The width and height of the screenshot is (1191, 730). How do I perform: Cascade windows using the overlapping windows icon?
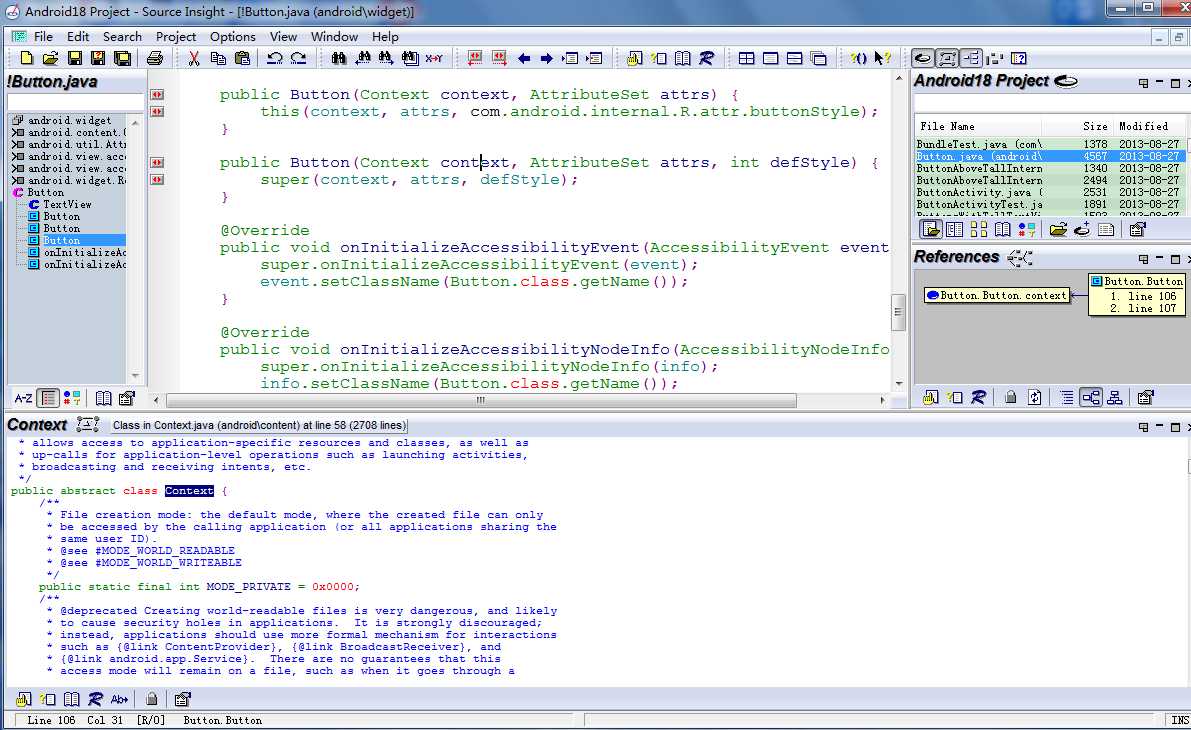coord(818,58)
